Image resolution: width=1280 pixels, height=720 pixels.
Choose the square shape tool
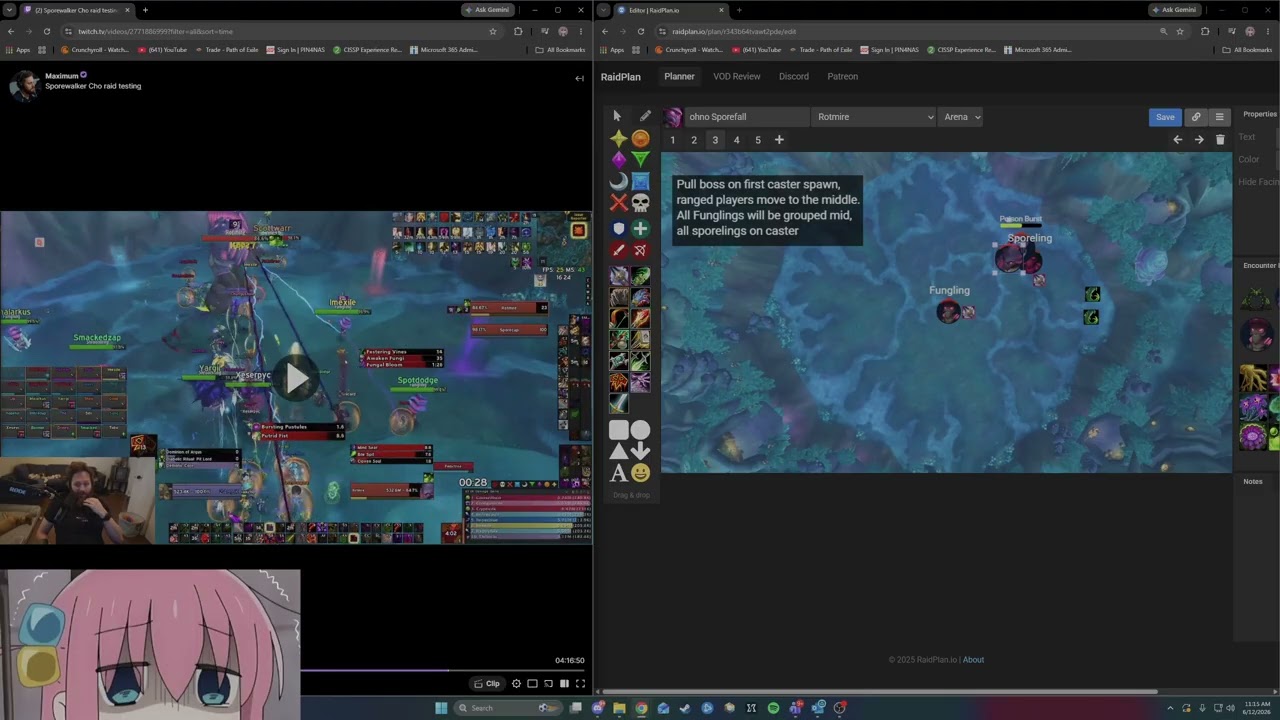pos(619,430)
